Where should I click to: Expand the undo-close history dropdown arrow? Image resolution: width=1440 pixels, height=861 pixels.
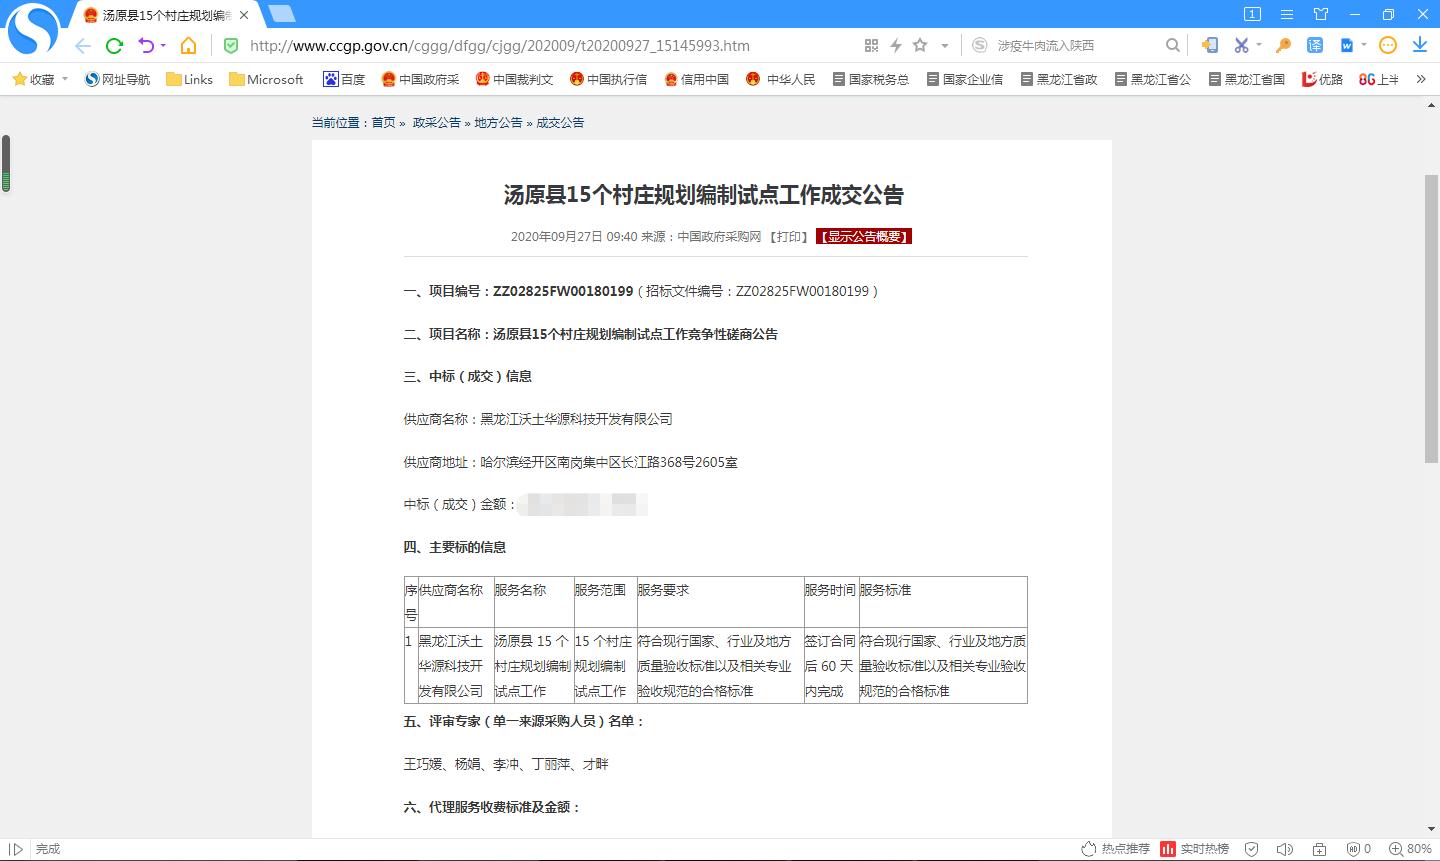click(x=163, y=46)
